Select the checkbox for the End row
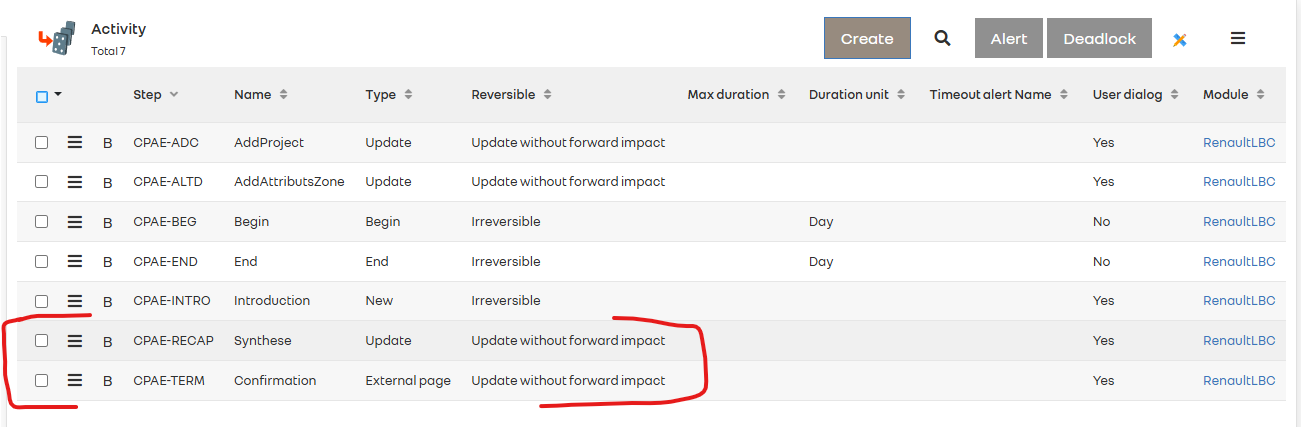This screenshot has height=427, width=1301. click(42, 261)
